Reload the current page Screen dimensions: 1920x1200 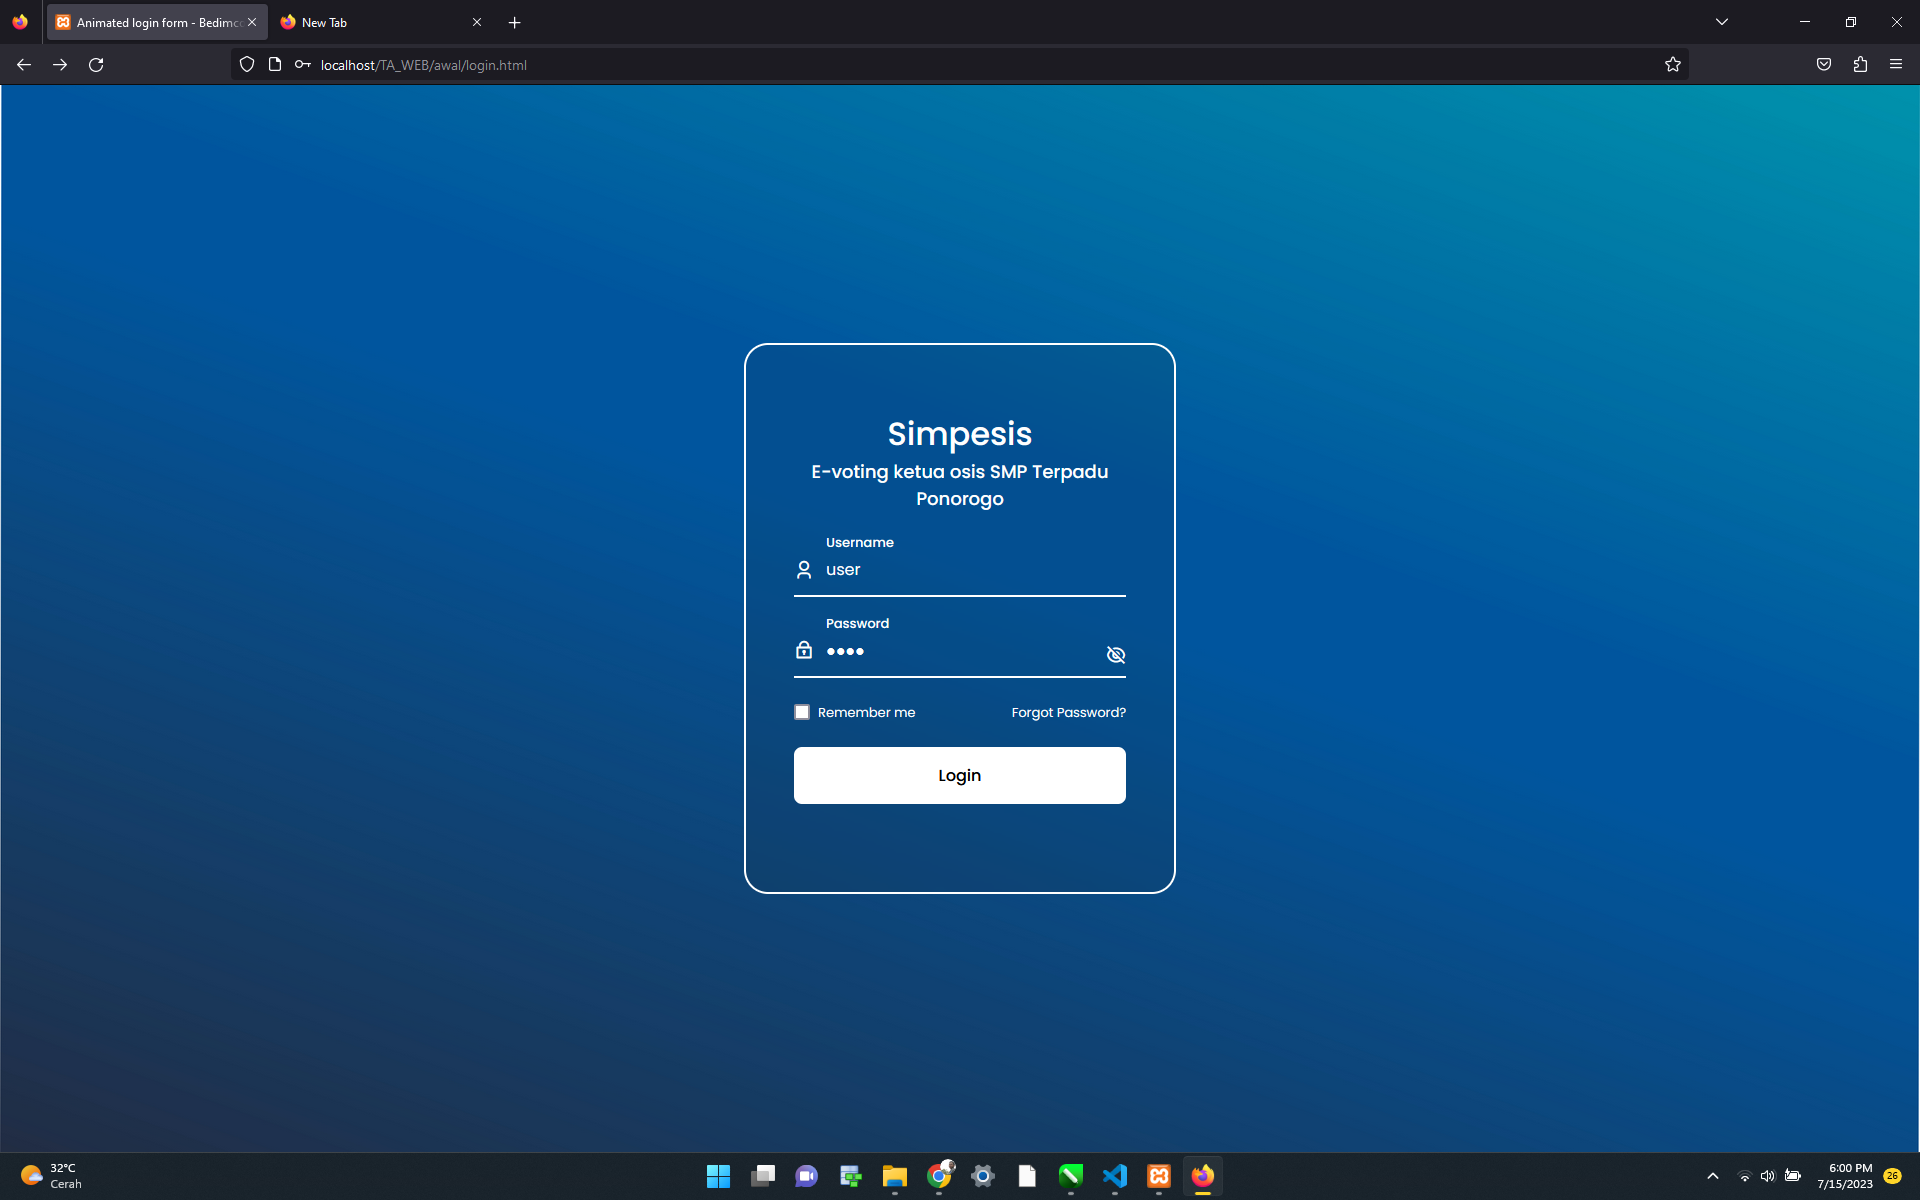[x=96, y=65]
